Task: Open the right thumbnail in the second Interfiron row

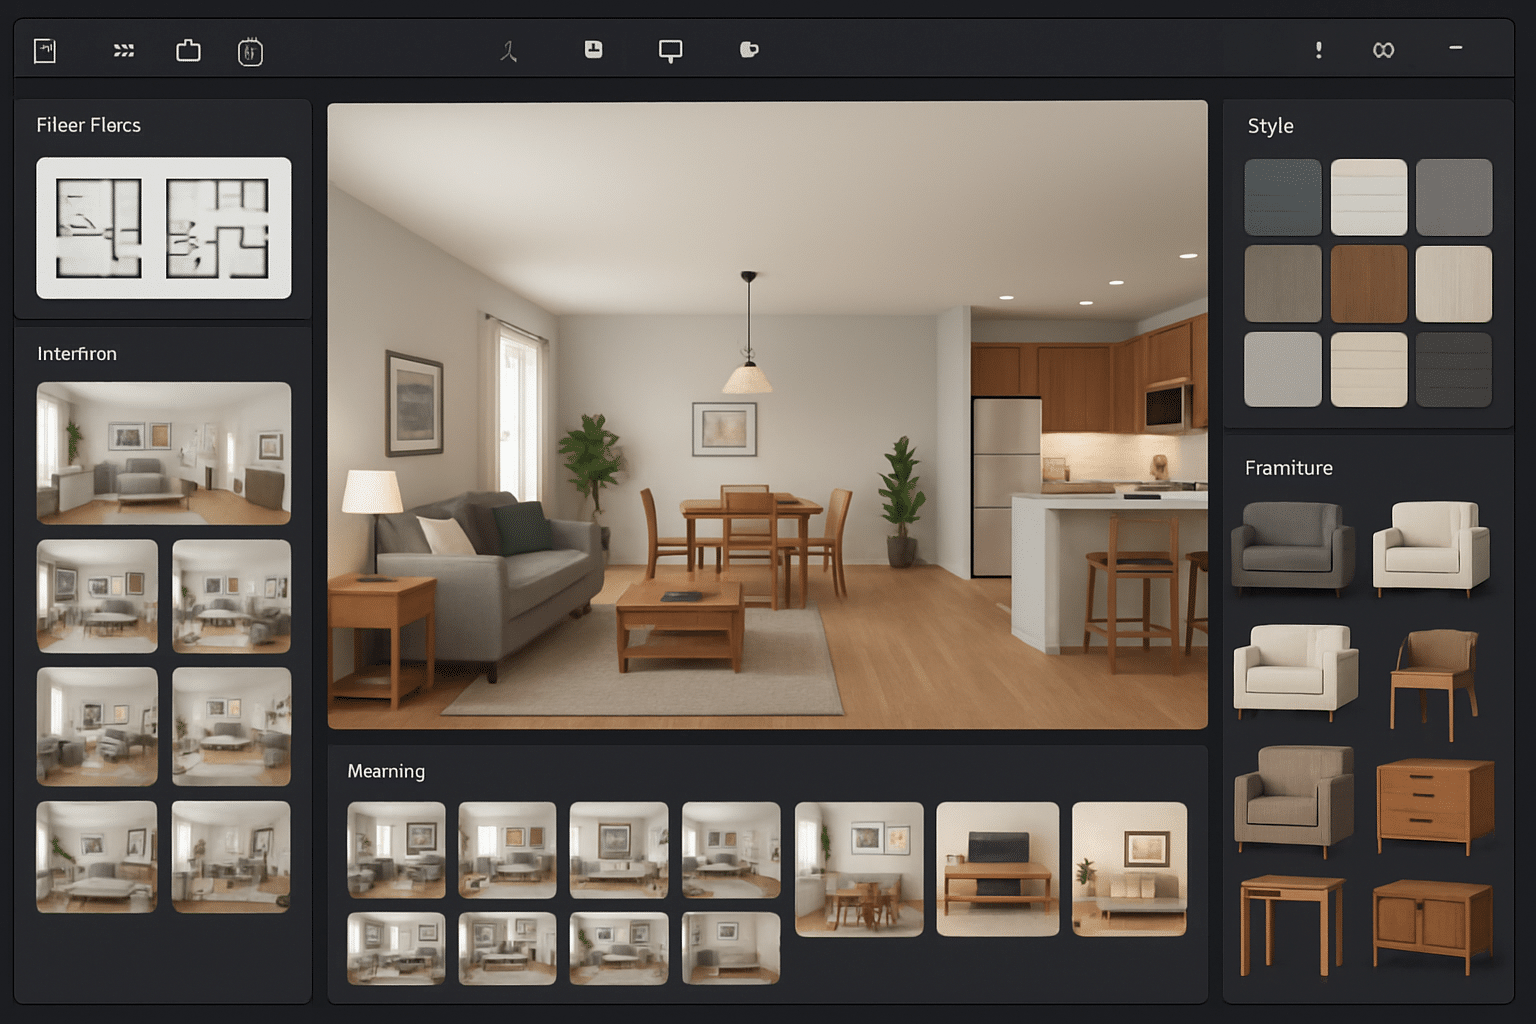Action: [x=231, y=596]
